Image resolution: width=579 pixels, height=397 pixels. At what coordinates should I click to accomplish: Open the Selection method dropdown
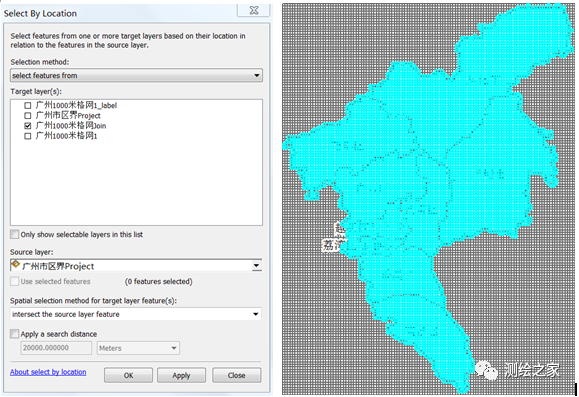136,75
